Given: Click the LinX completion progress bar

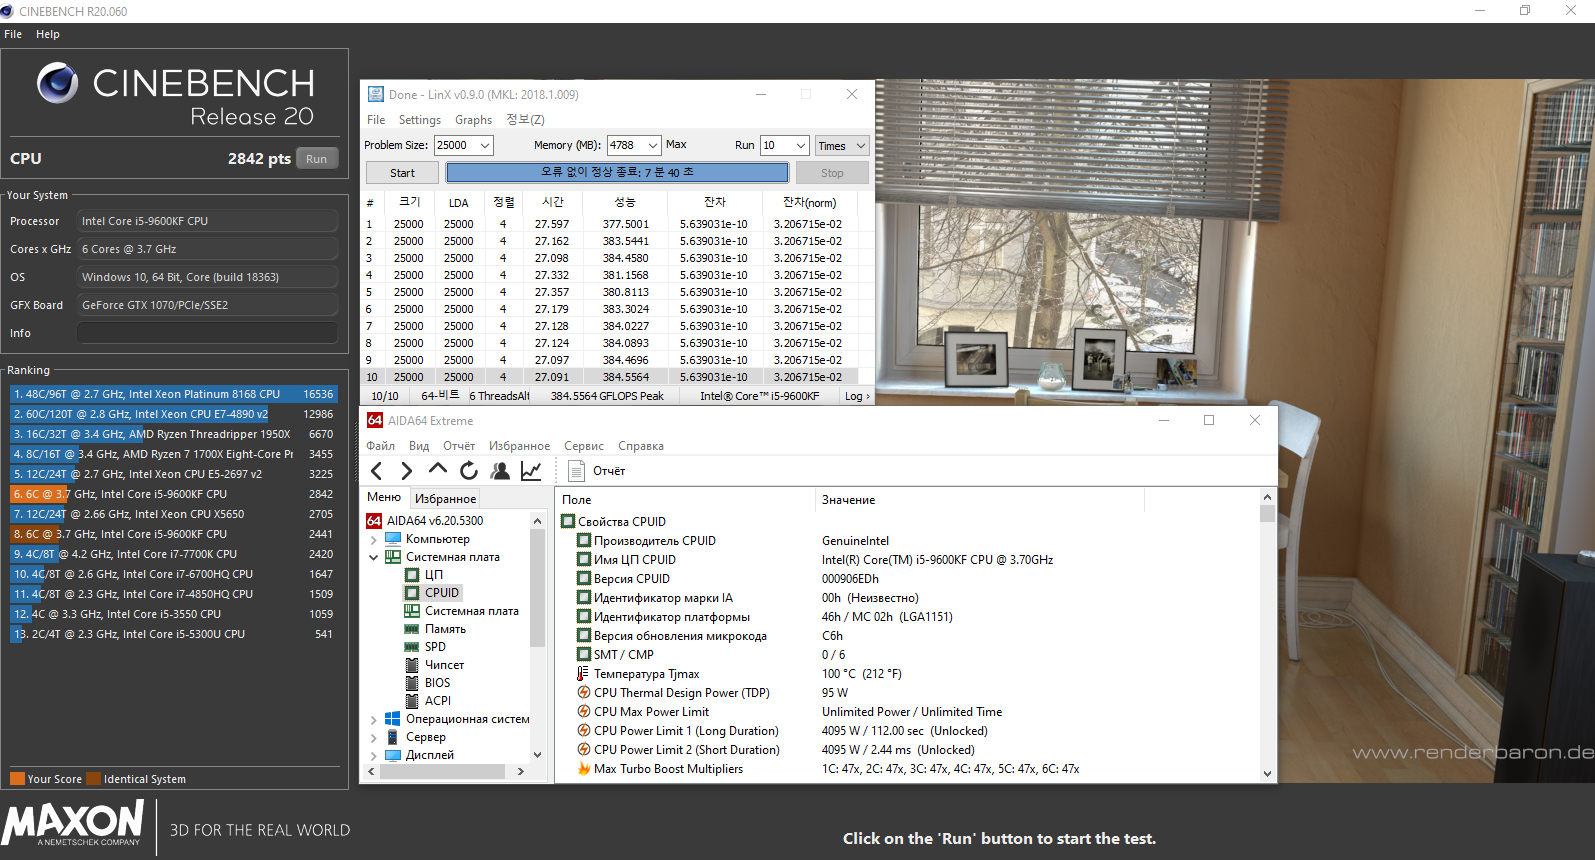Looking at the screenshot, I should click(x=617, y=173).
